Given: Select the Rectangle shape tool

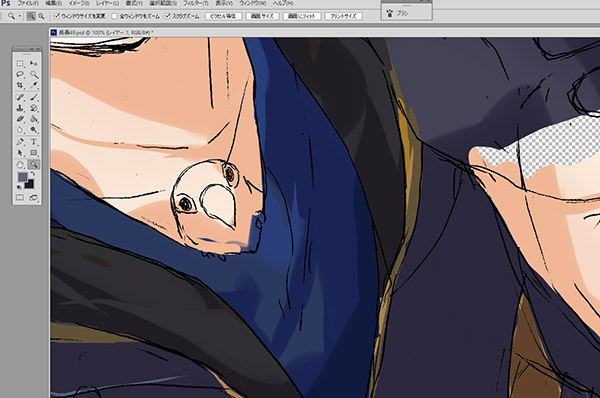Looking at the screenshot, I should [x=34, y=153].
